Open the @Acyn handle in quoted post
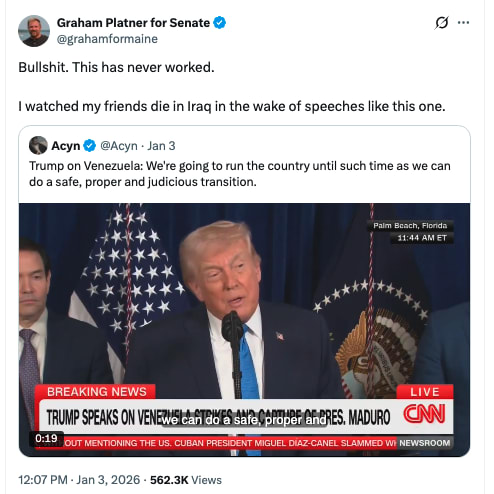The width and height of the screenshot is (494, 494). (x=119, y=146)
